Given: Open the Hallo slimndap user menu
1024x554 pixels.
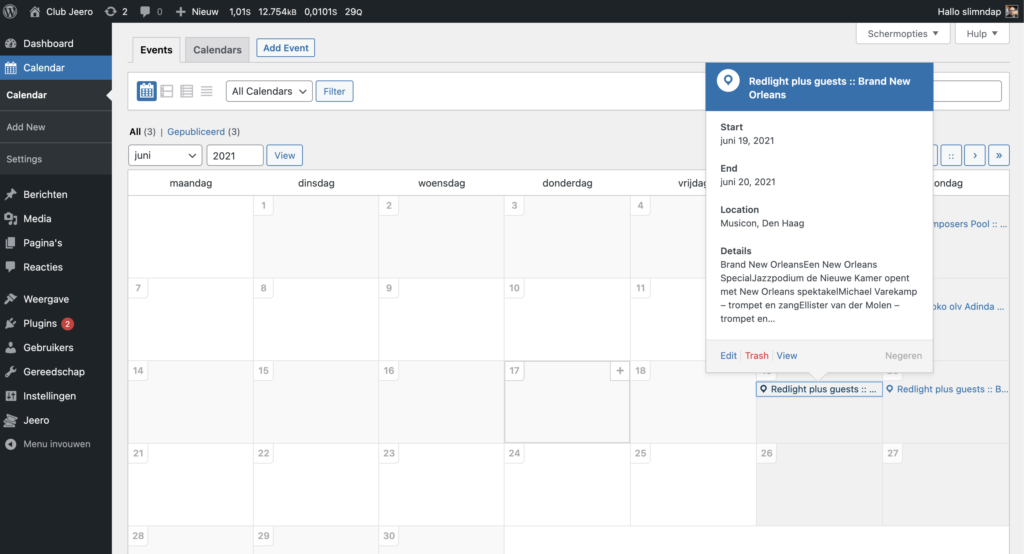Looking at the screenshot, I should tap(977, 11).
